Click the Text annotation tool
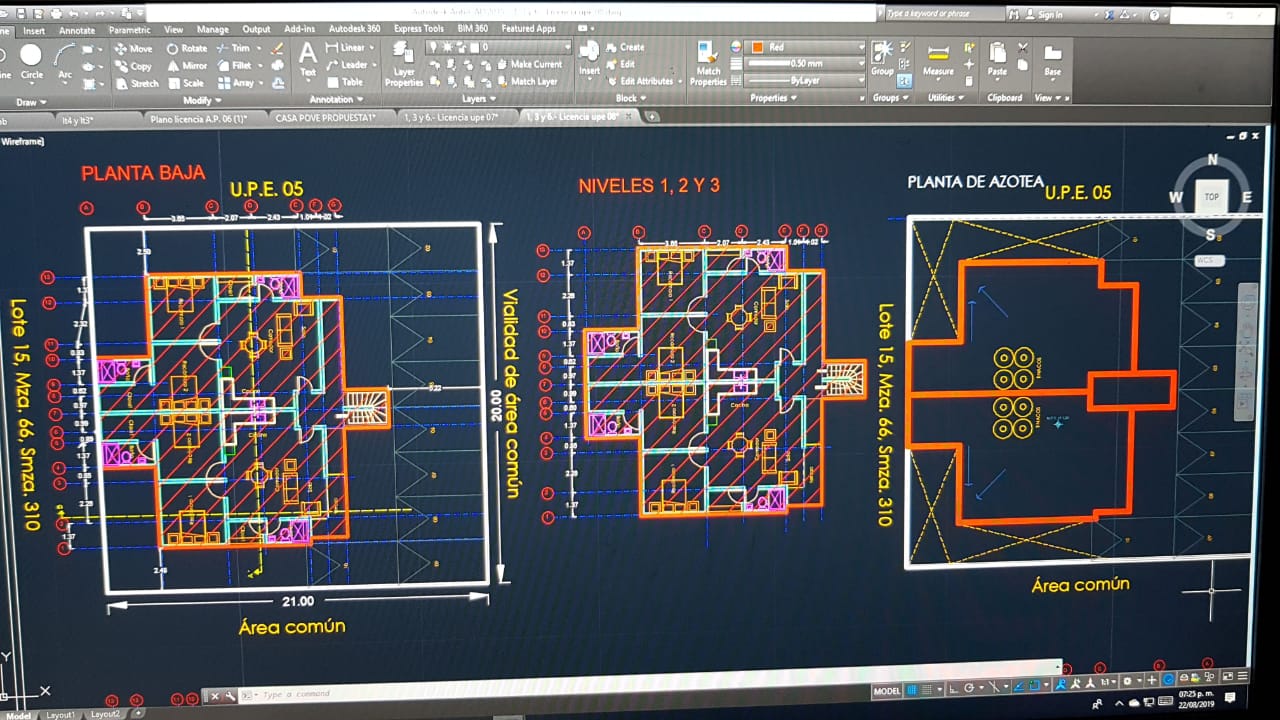This screenshot has width=1280, height=720. click(x=307, y=59)
